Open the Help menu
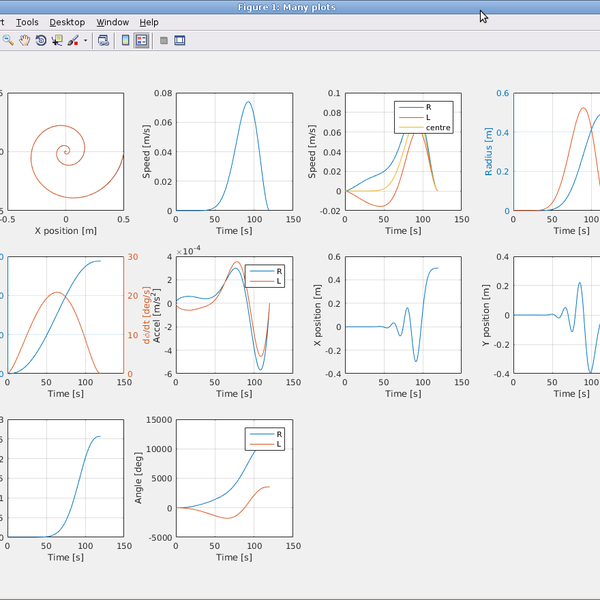This screenshot has height=600, width=600. click(x=149, y=22)
